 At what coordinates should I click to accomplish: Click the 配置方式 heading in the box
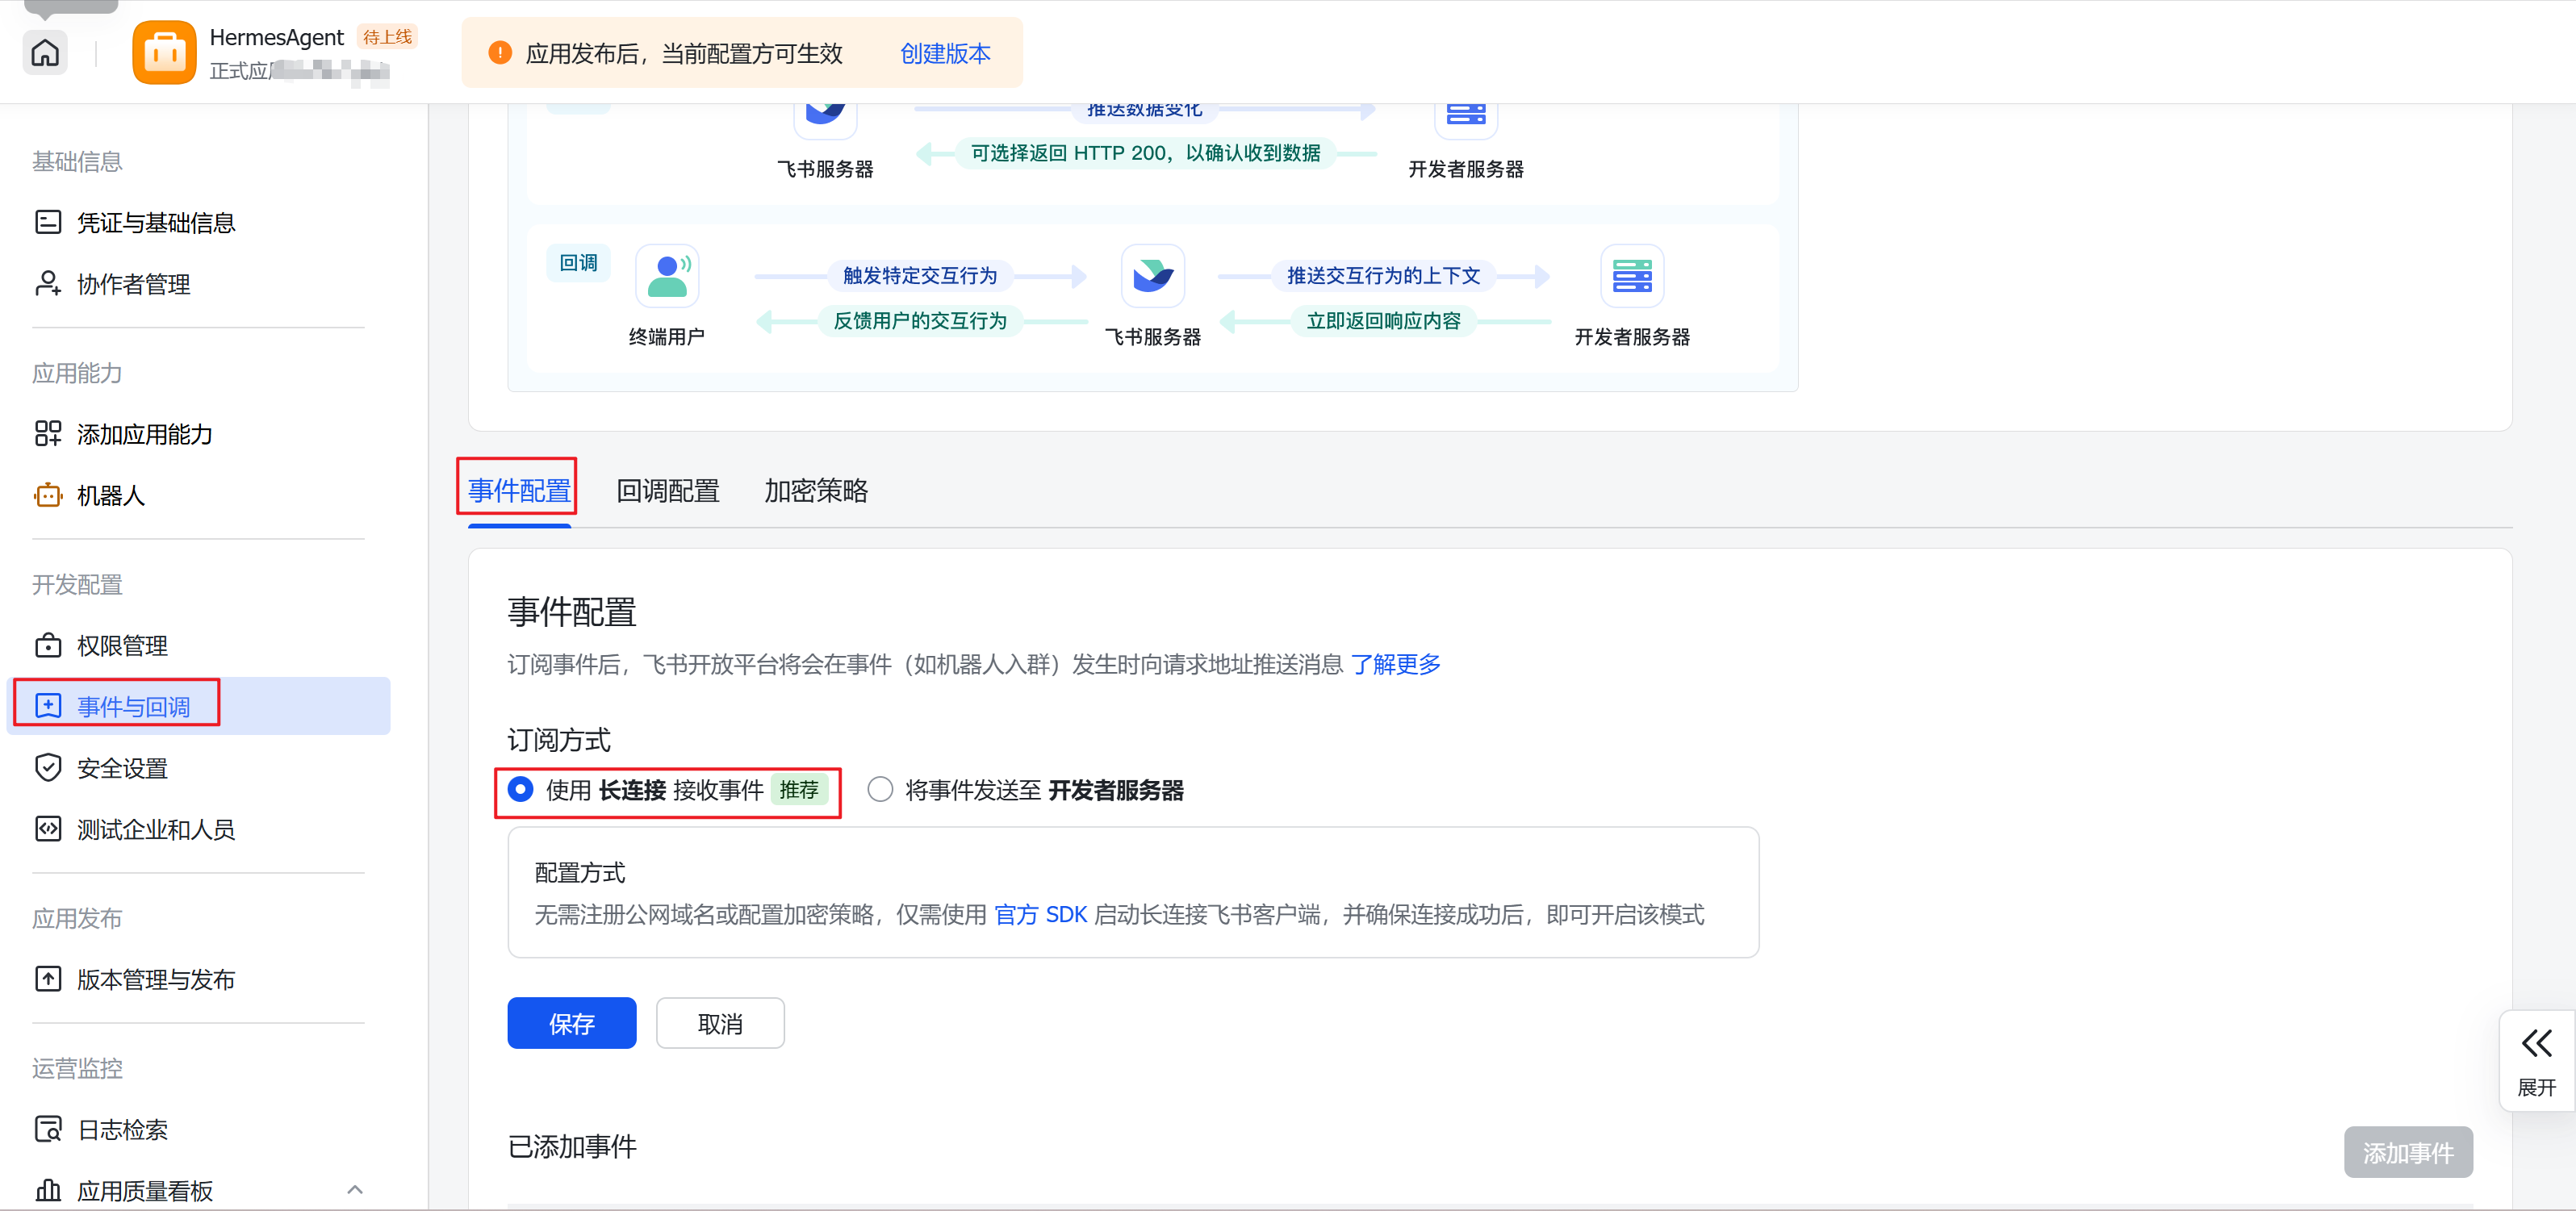coord(580,872)
